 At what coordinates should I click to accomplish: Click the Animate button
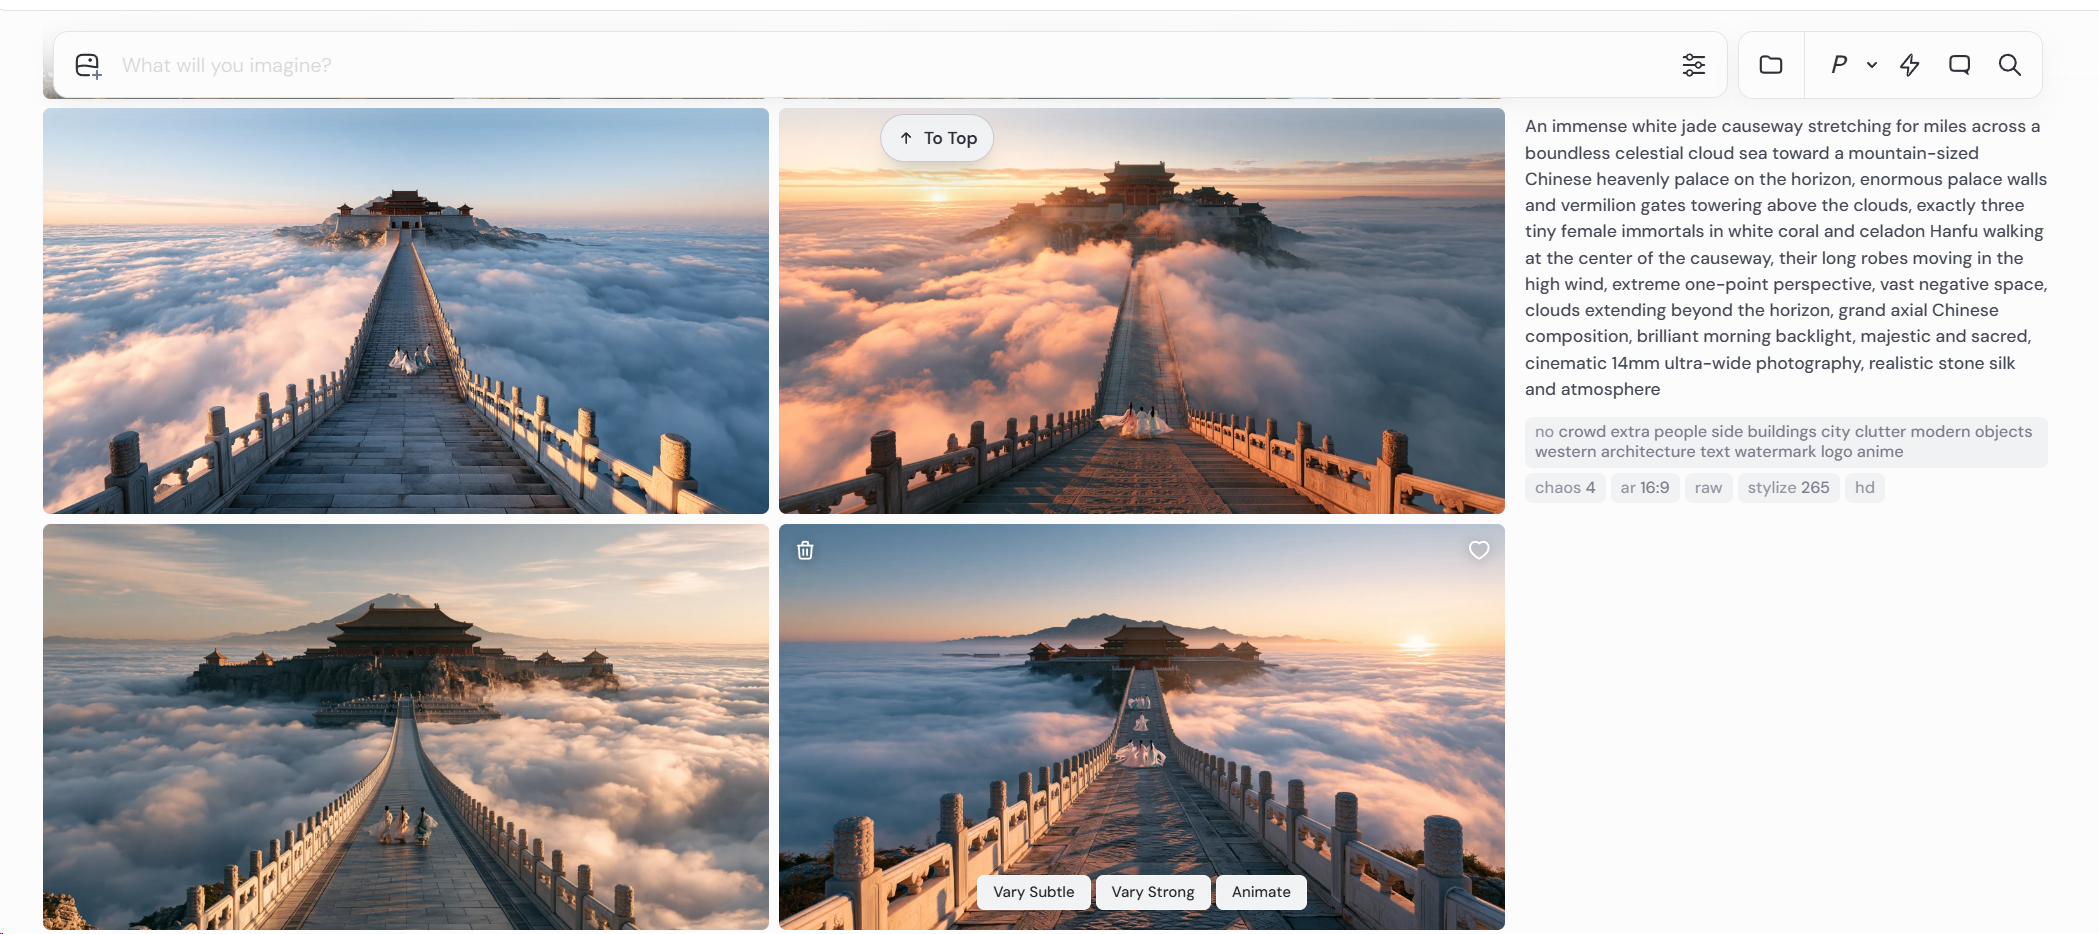pos(1261,892)
